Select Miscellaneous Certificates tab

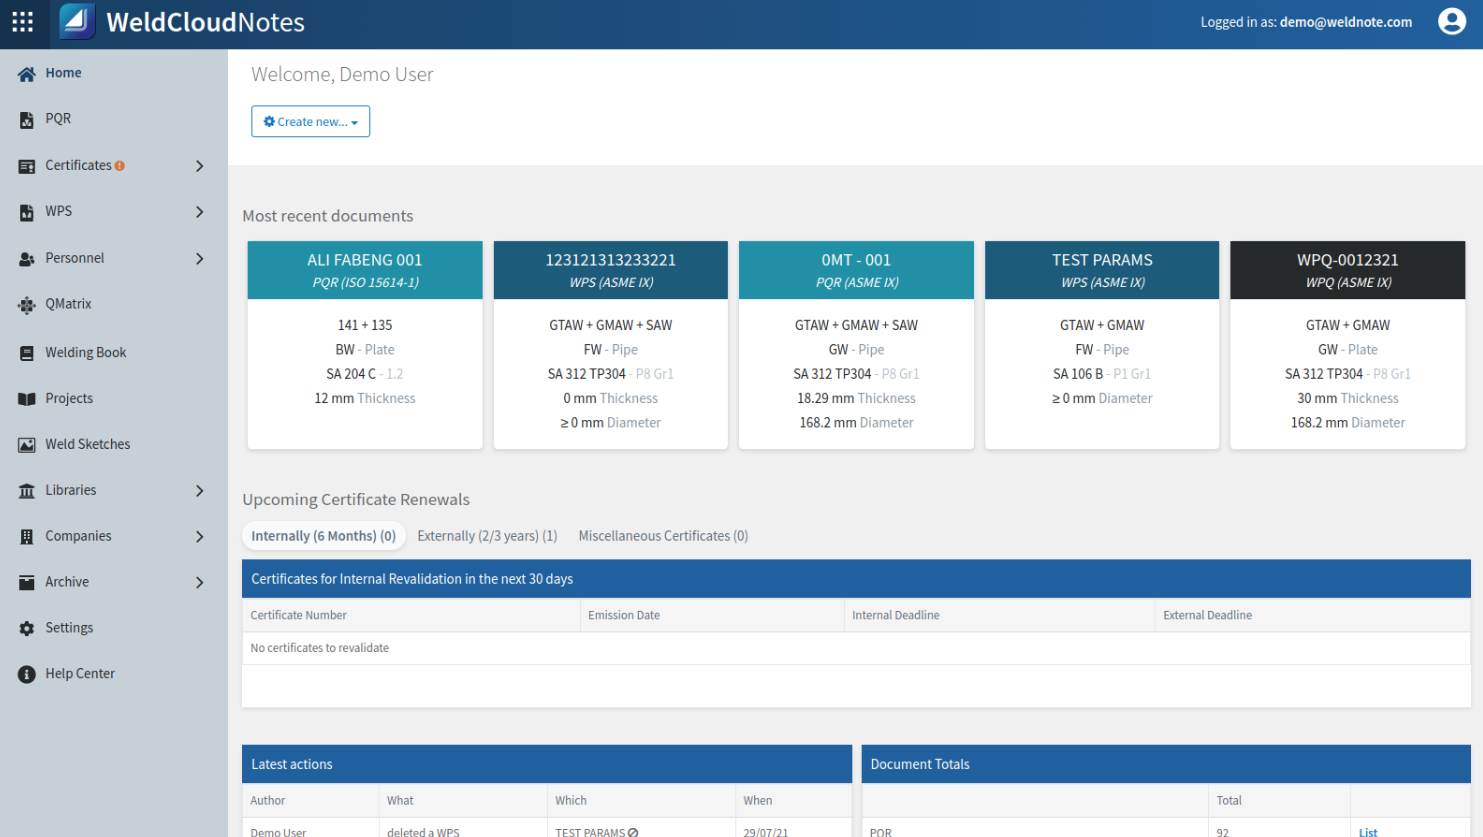coord(663,536)
